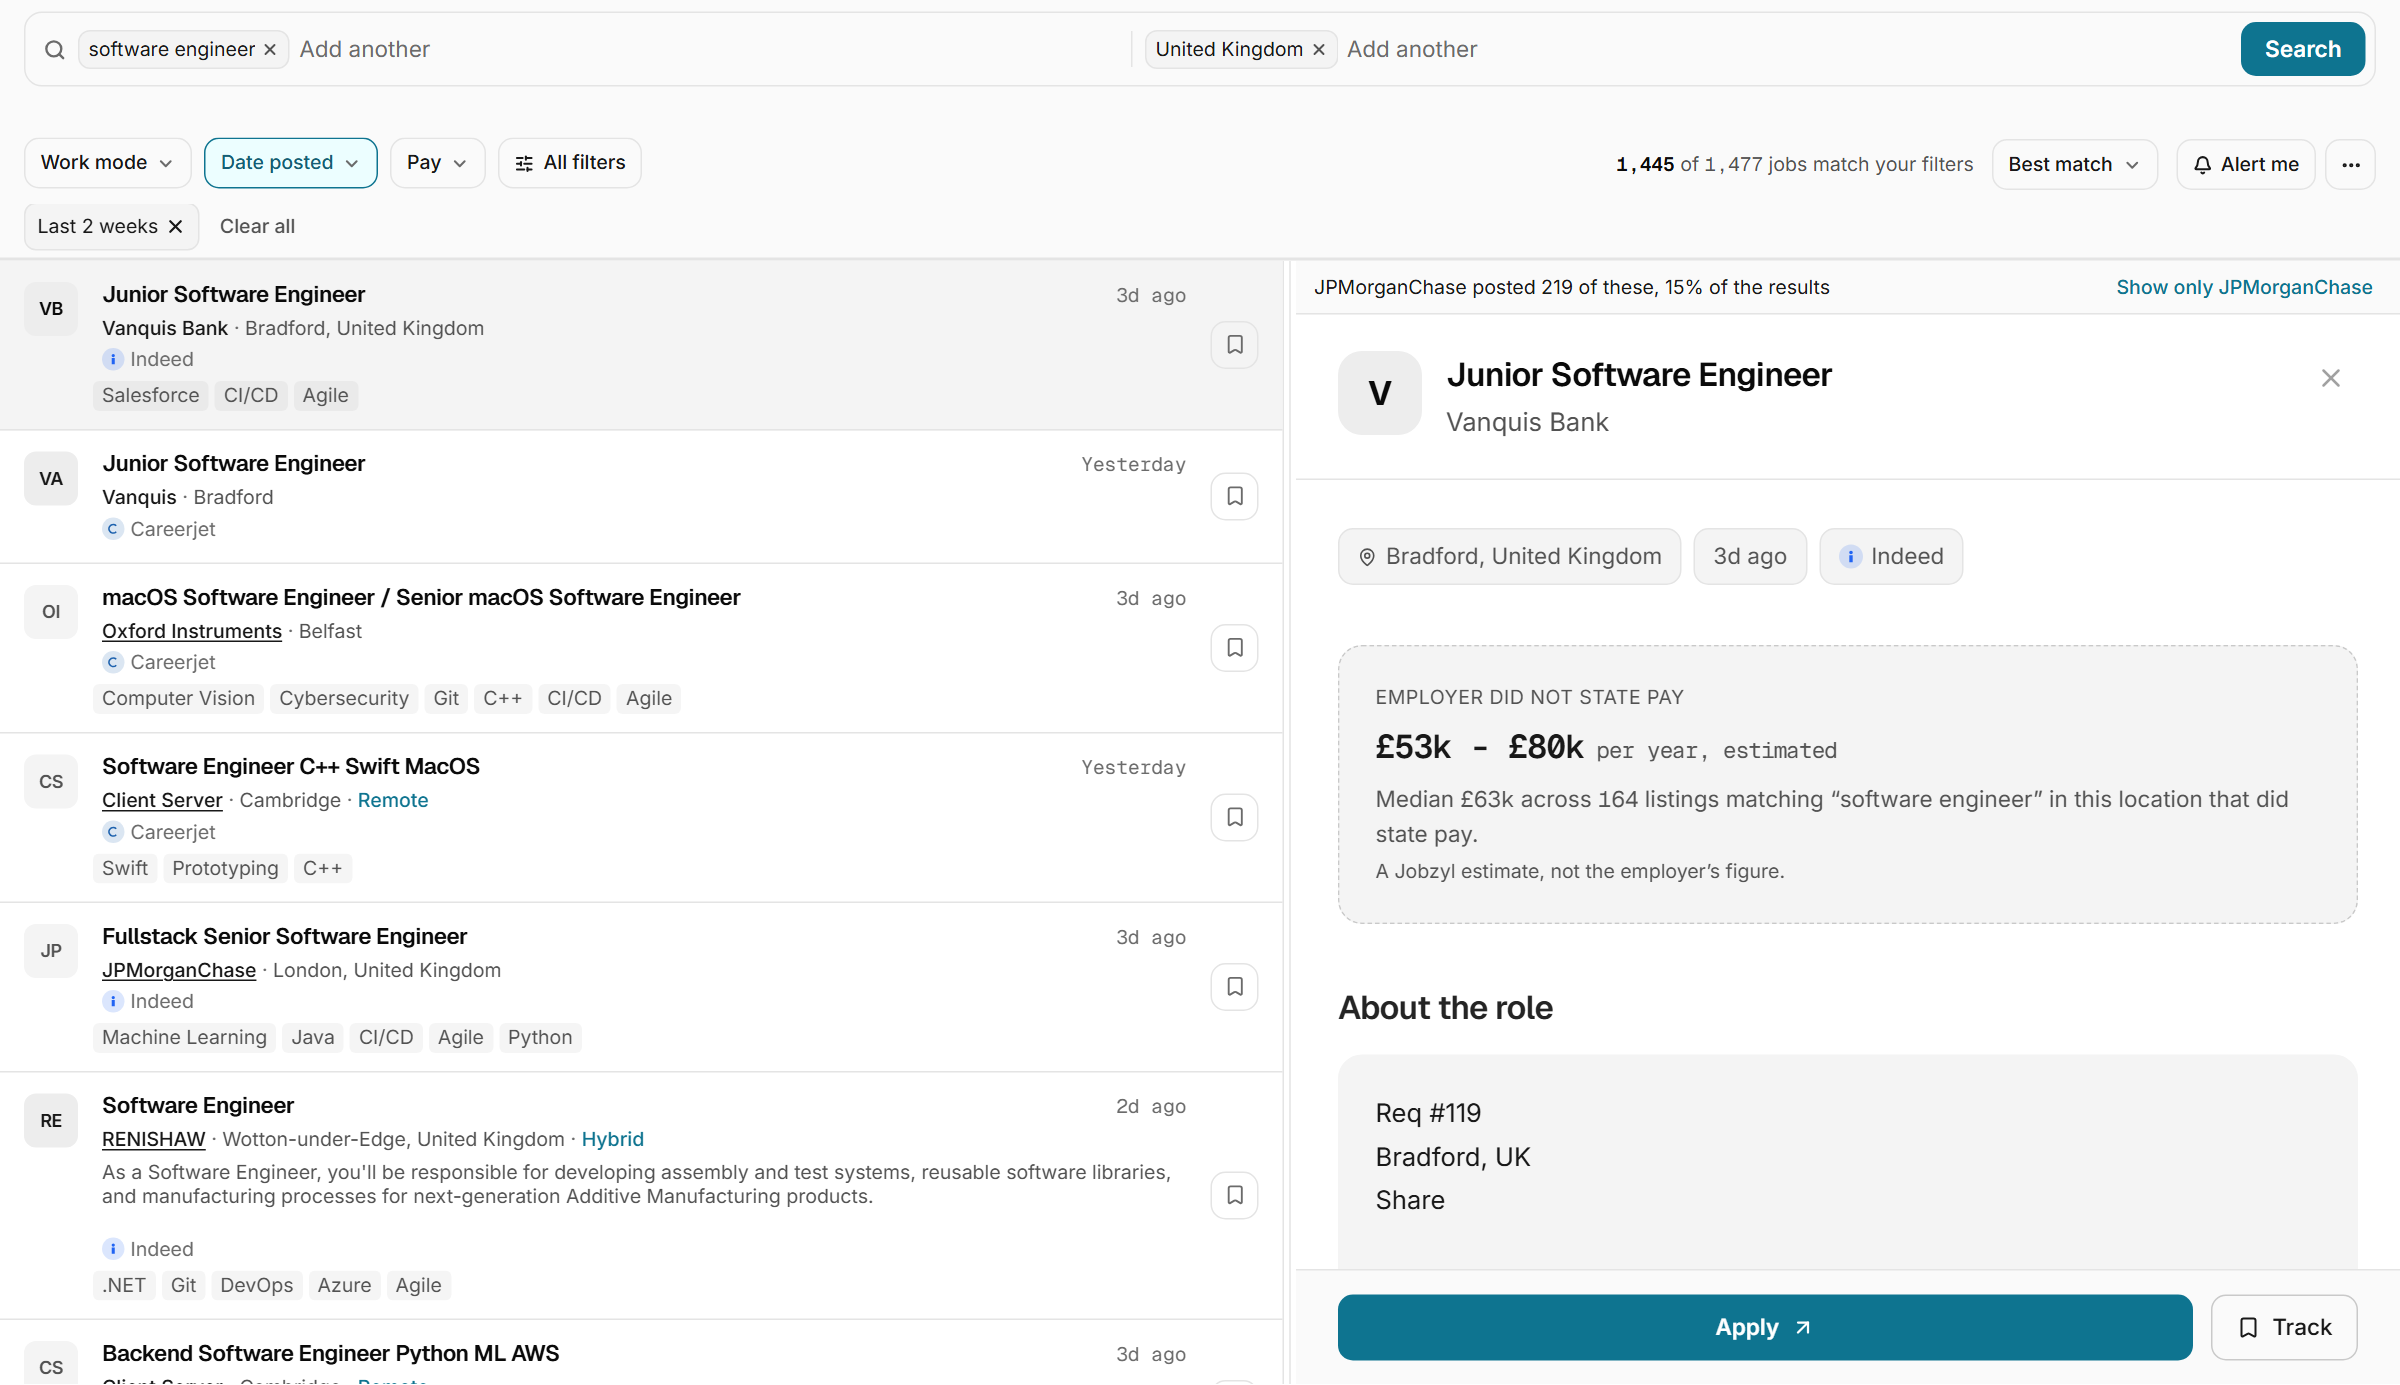Click the Indeed source chip in detail panel

(1891, 556)
